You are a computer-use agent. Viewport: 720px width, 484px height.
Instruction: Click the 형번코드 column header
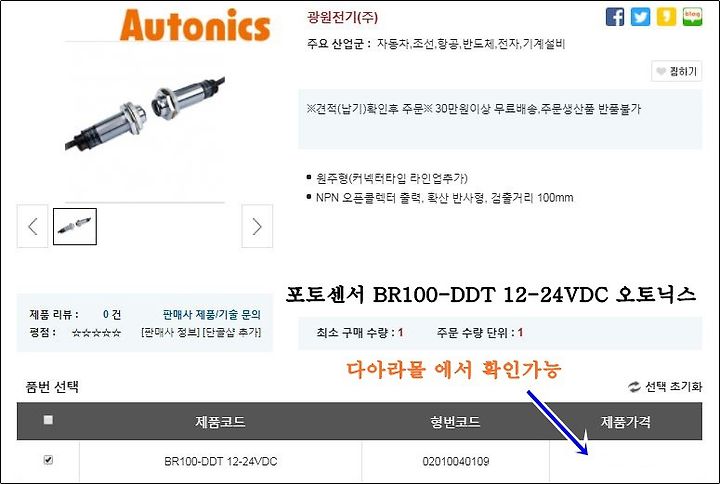point(455,422)
